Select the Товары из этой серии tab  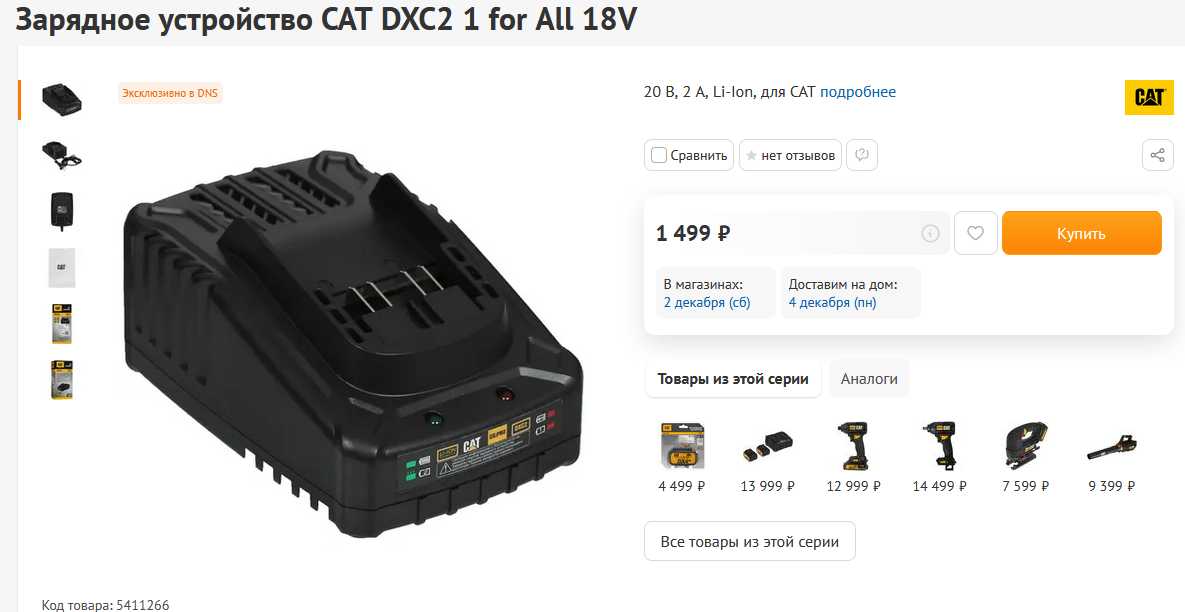[733, 379]
